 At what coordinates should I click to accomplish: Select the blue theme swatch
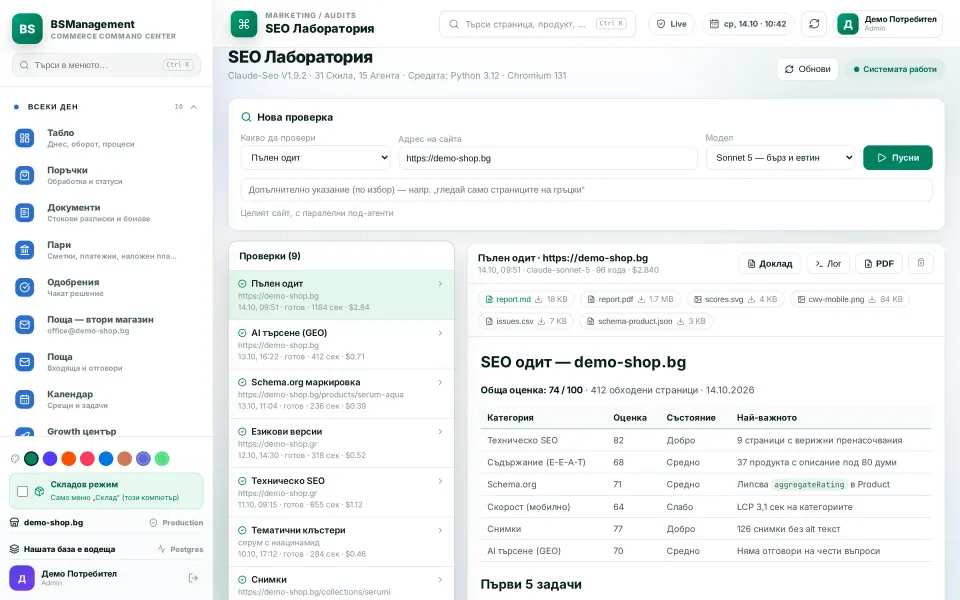click(106, 459)
